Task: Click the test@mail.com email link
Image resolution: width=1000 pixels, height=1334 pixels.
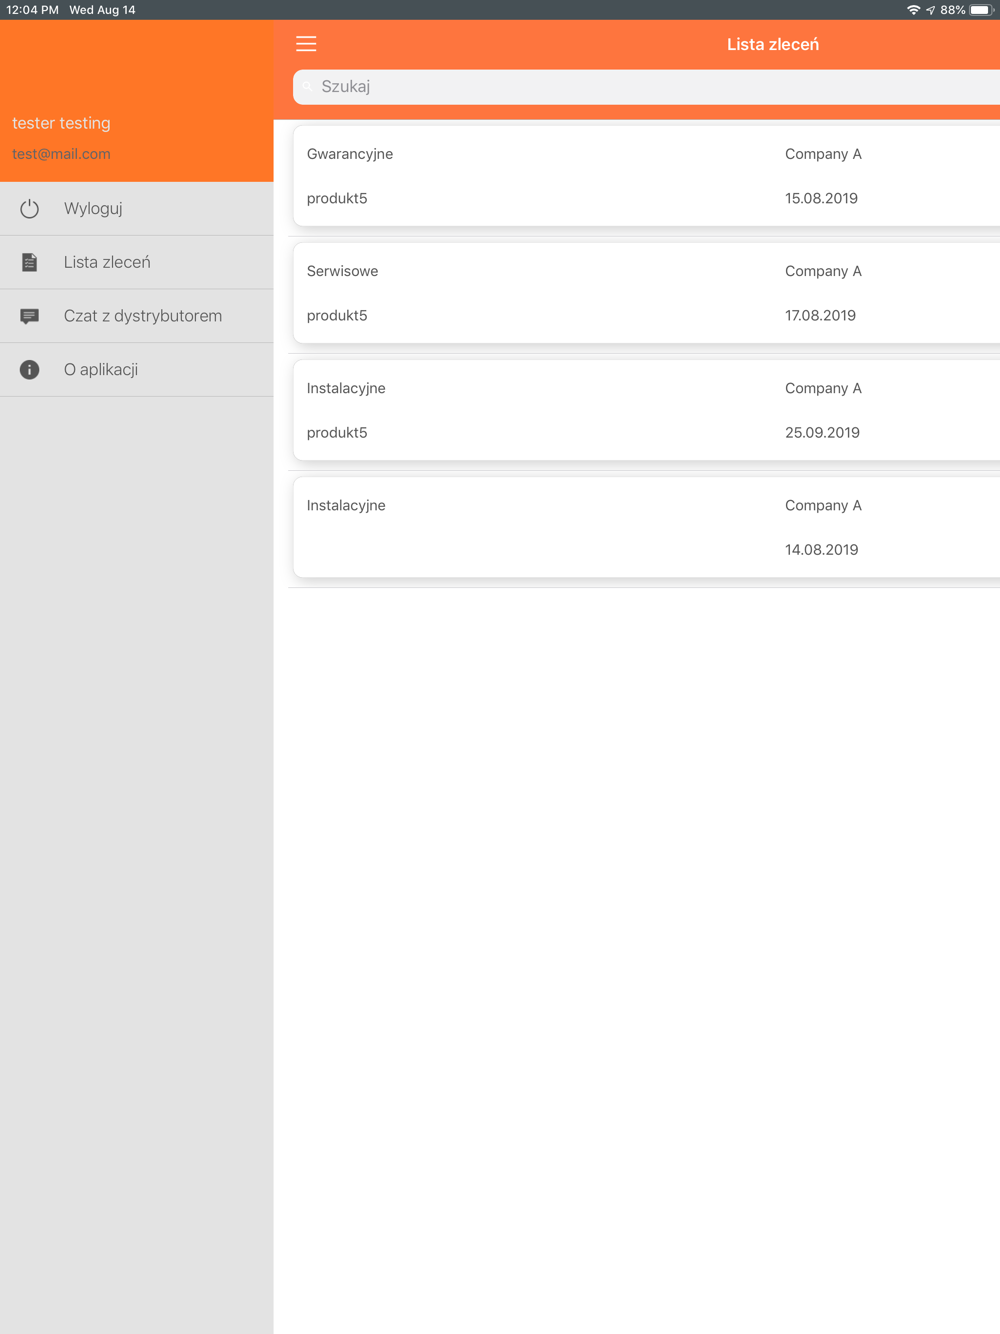Action: [x=61, y=154]
